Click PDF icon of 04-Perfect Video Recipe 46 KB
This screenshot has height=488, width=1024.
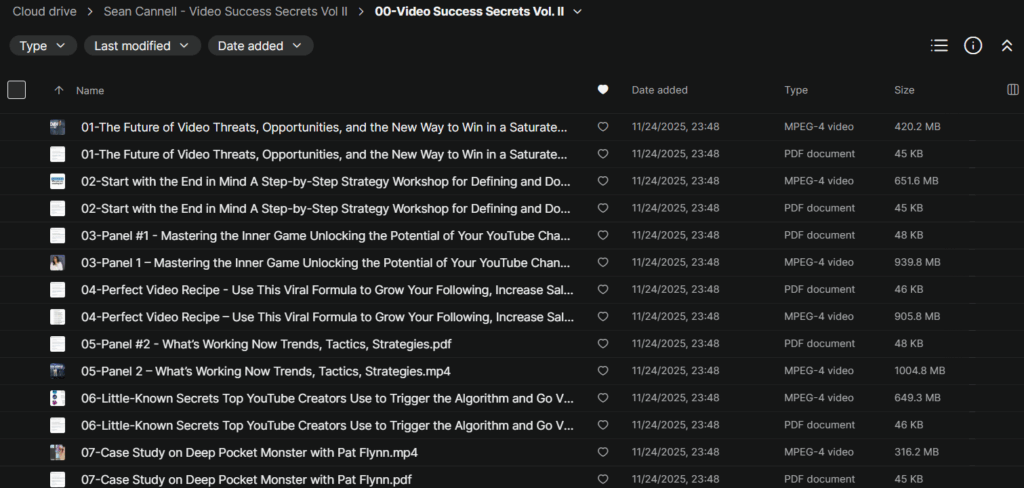(x=57, y=290)
